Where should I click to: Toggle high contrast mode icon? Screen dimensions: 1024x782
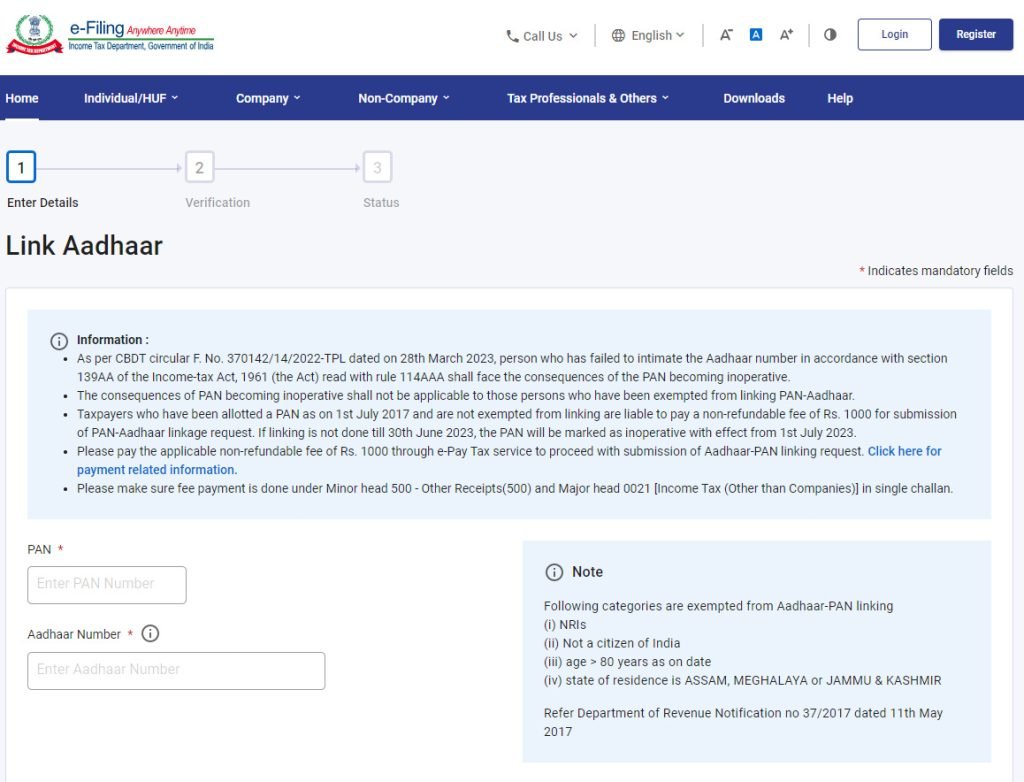(830, 35)
